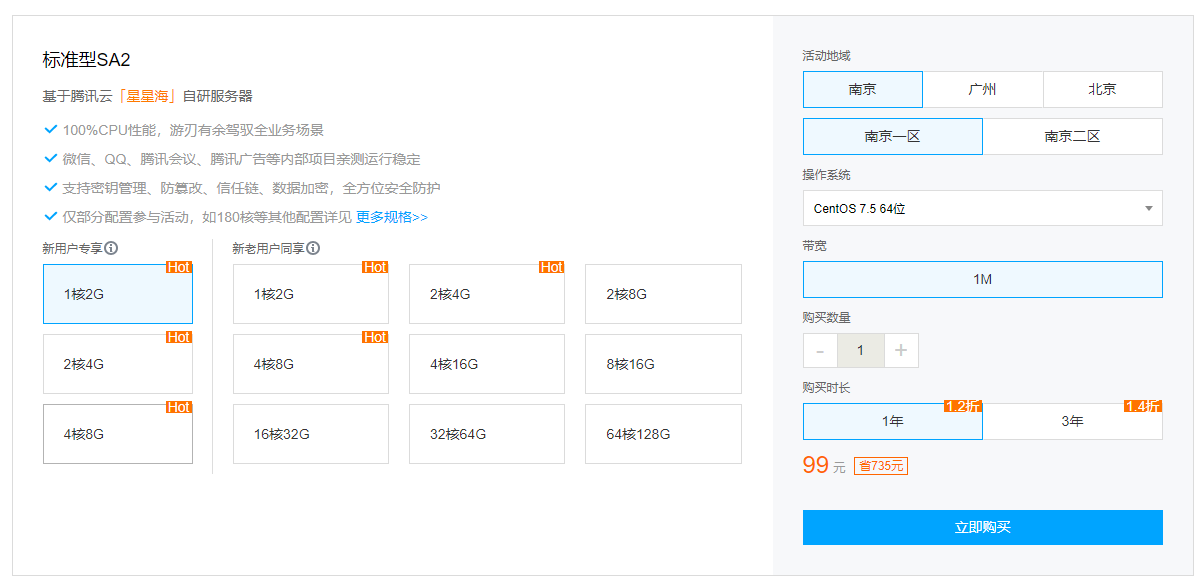Click the 操作系统 label
The height and width of the screenshot is (588, 1199).
826,174
